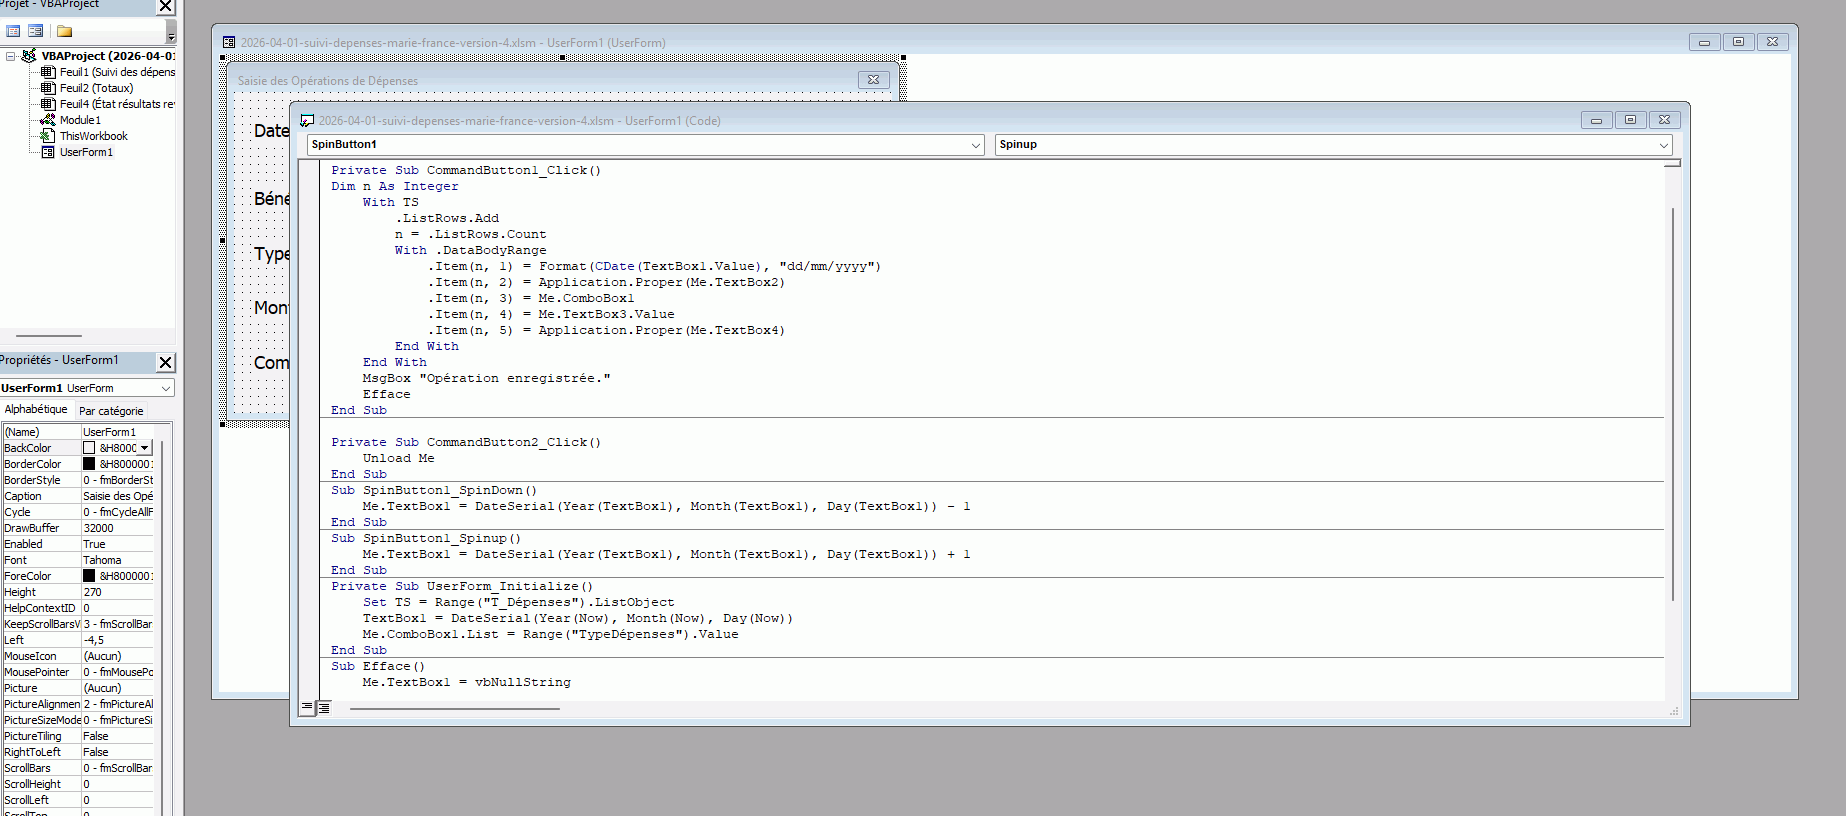The width and height of the screenshot is (1846, 816).
Task: Open the SpinButton1 object dropdown
Action: pyautogui.click(x=976, y=145)
